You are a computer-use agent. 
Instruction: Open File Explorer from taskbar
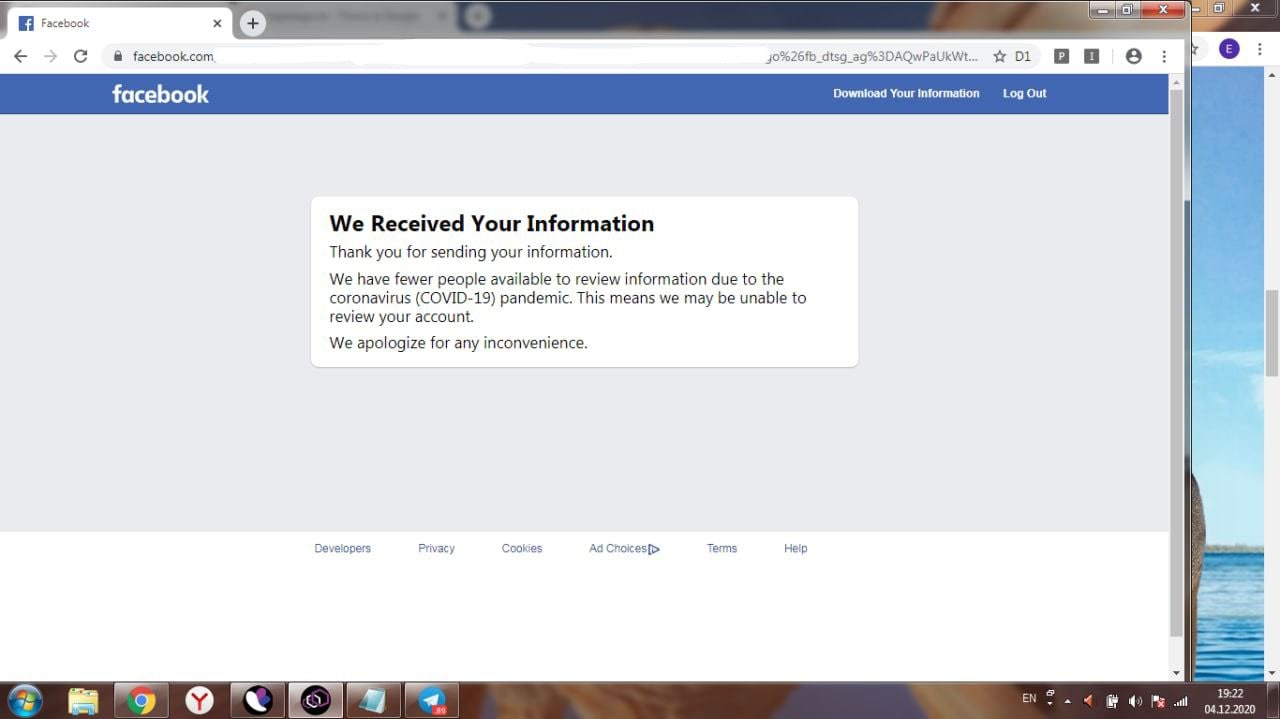pyautogui.click(x=83, y=701)
